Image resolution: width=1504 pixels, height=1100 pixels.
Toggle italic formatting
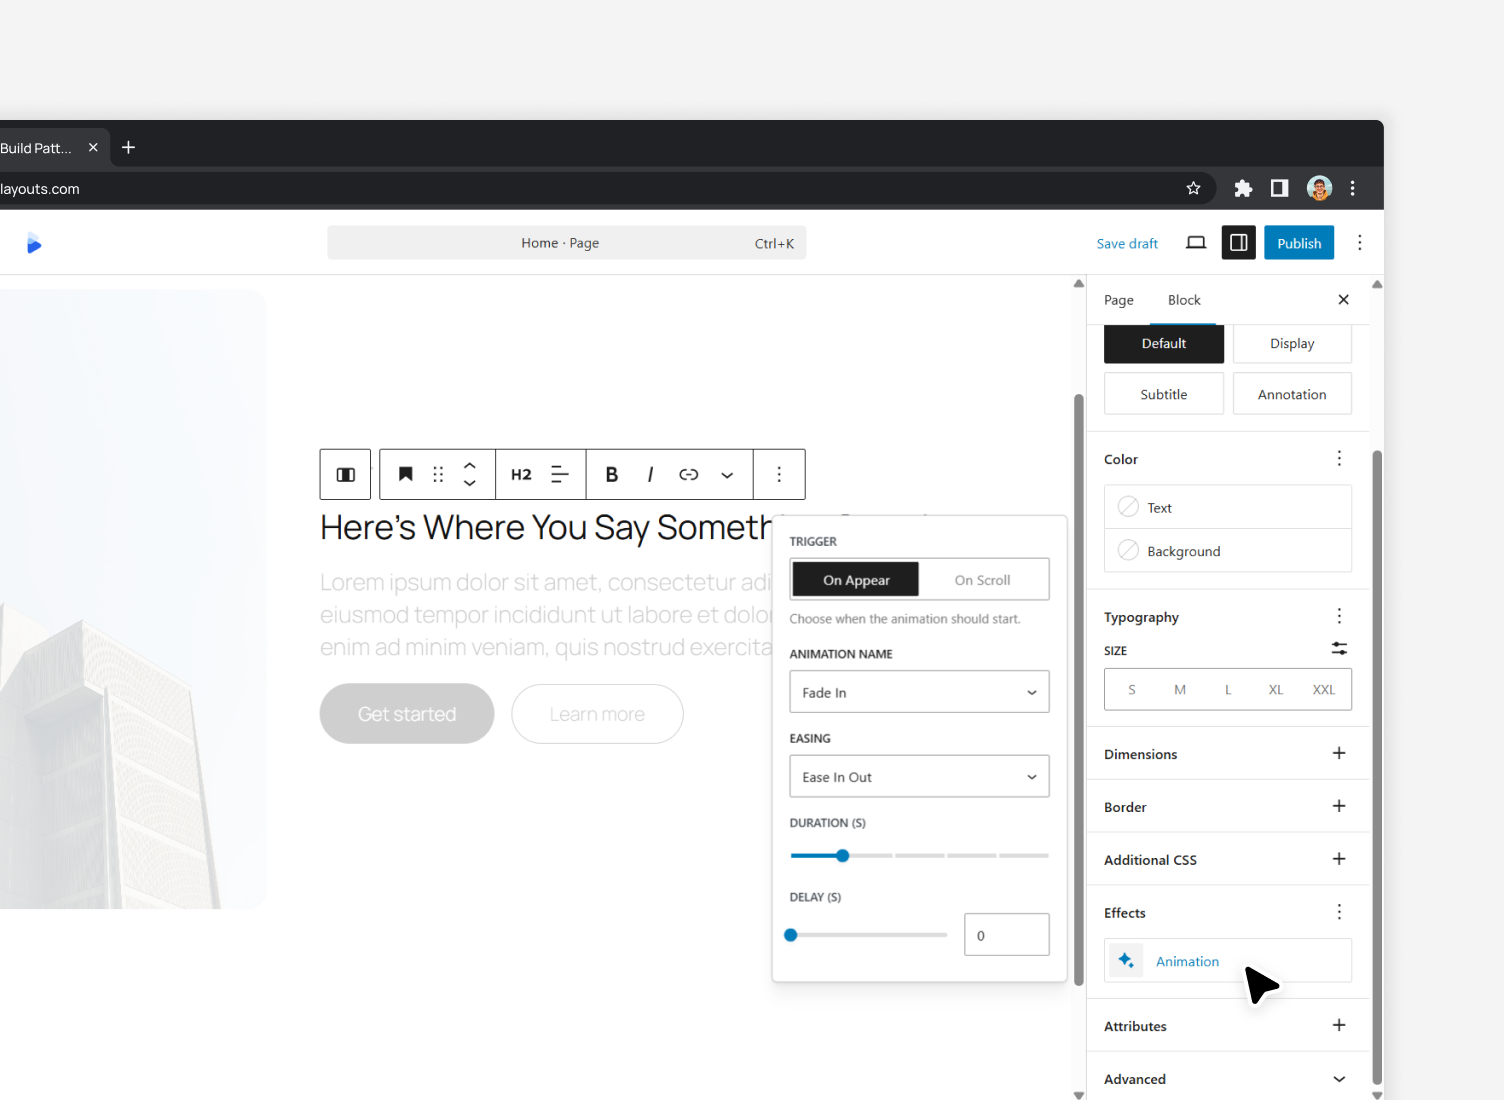(650, 475)
